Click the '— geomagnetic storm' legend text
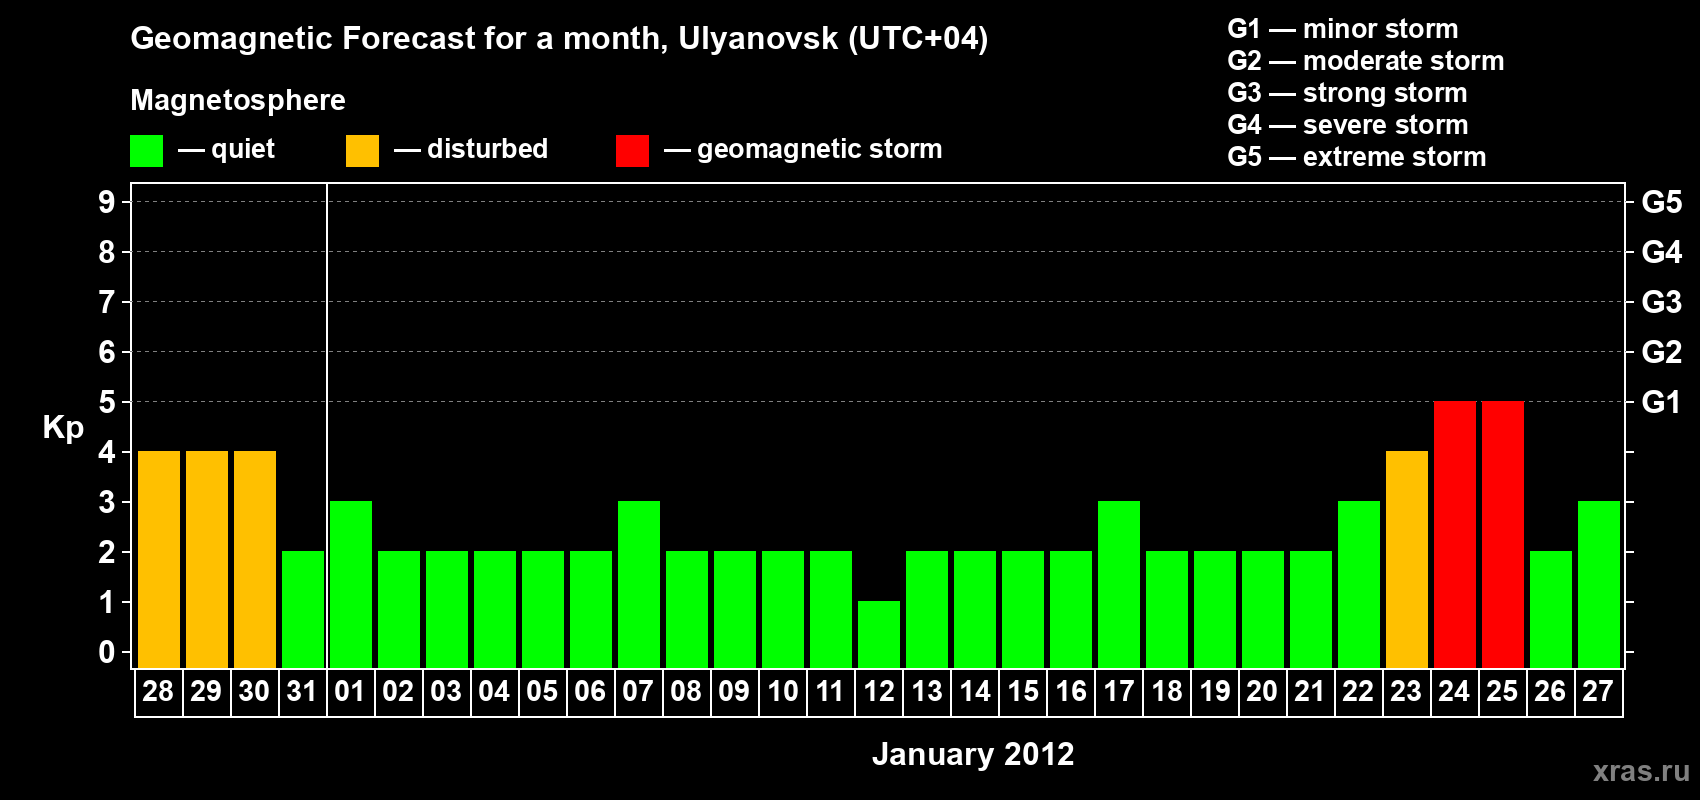The image size is (1700, 800). (x=803, y=150)
